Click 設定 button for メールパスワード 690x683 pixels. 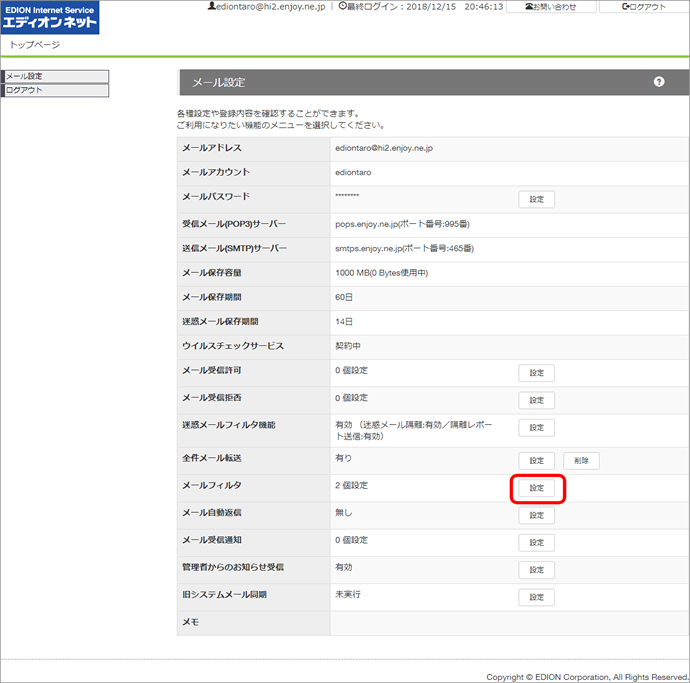(x=536, y=199)
